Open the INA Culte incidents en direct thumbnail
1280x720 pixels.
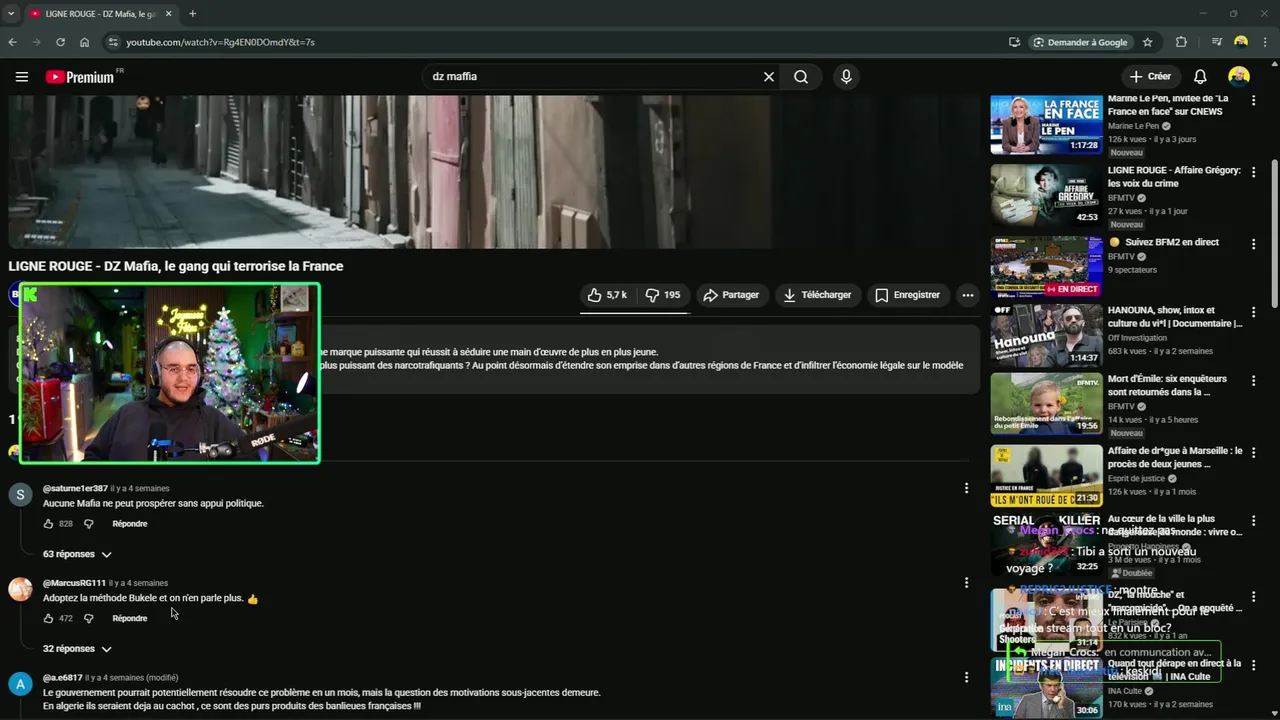(1046, 687)
